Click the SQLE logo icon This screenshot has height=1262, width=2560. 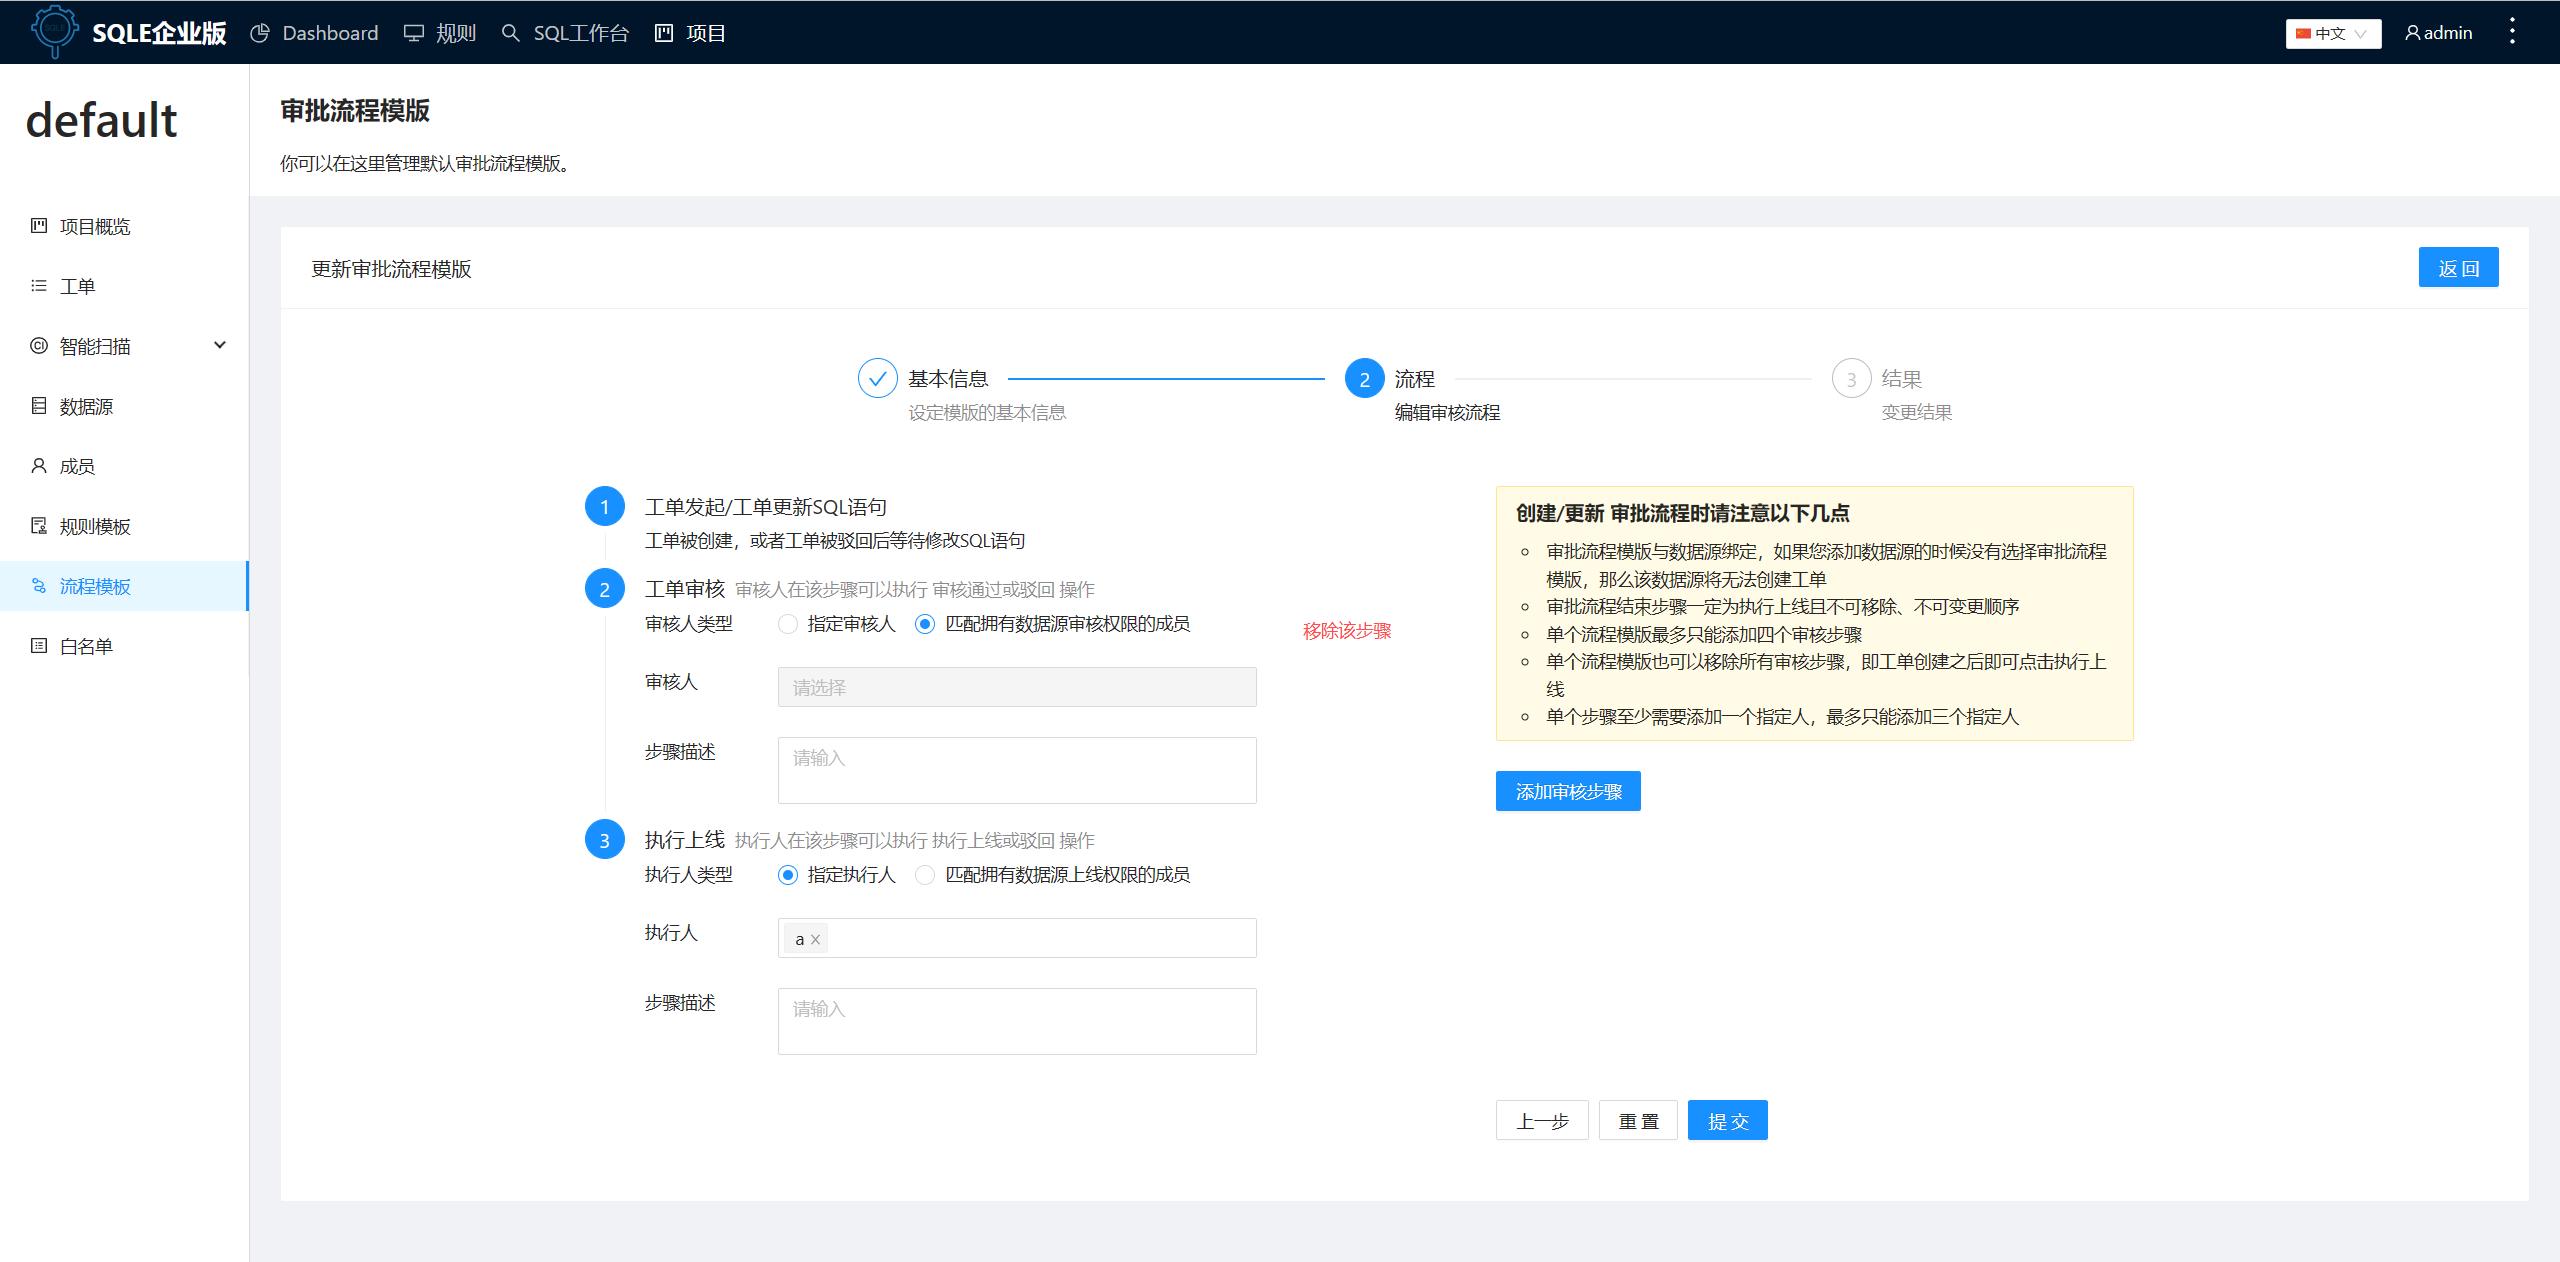pyautogui.click(x=55, y=32)
